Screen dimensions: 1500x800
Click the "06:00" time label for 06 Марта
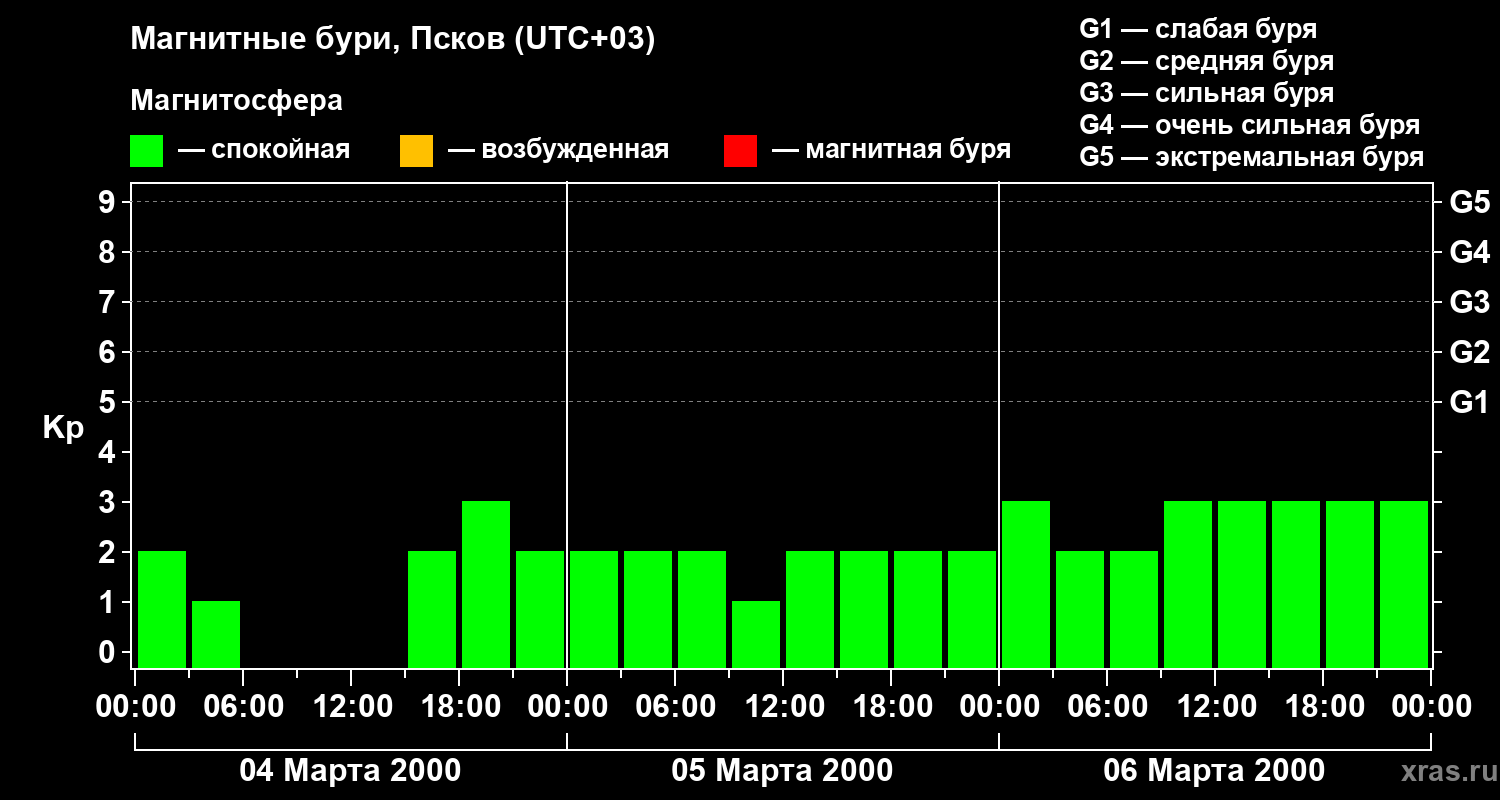pos(1107,707)
